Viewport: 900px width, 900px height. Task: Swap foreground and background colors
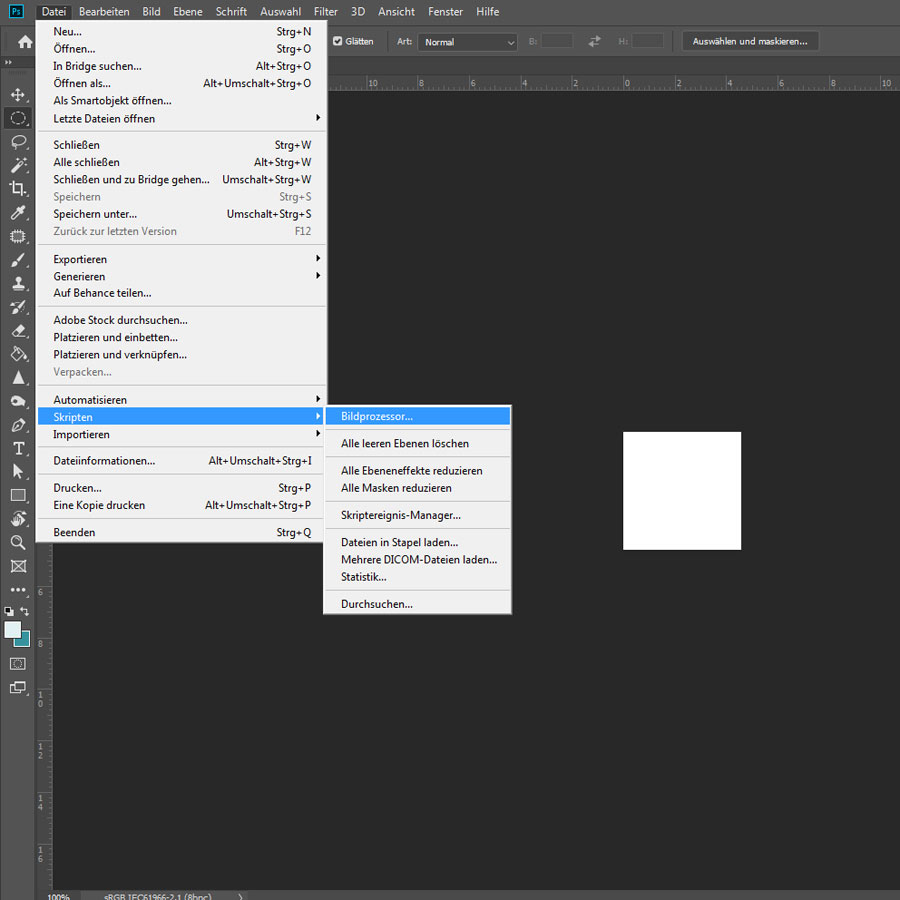pyautogui.click(x=25, y=611)
